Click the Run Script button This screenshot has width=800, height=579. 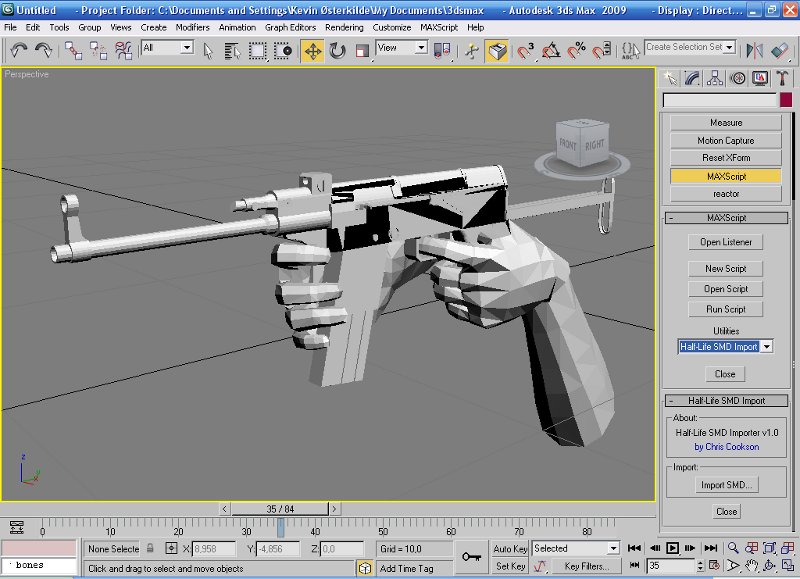pyautogui.click(x=726, y=309)
